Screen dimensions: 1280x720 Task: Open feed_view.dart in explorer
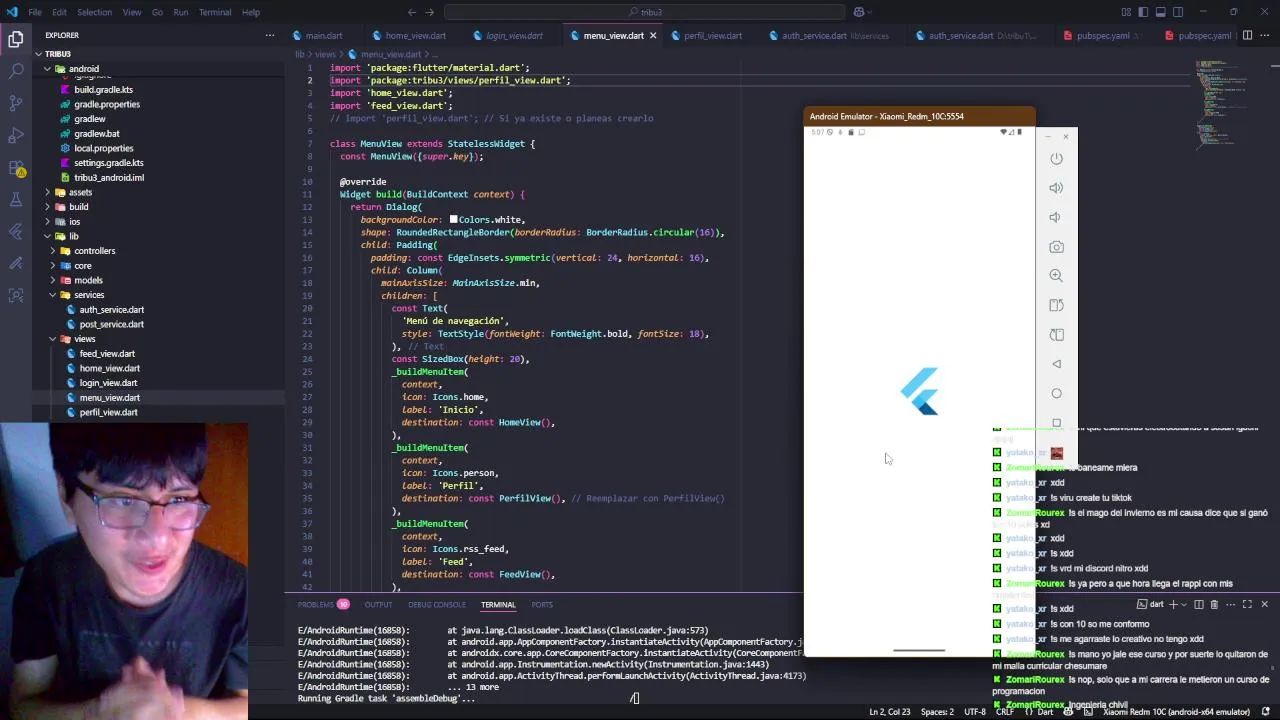(x=107, y=354)
